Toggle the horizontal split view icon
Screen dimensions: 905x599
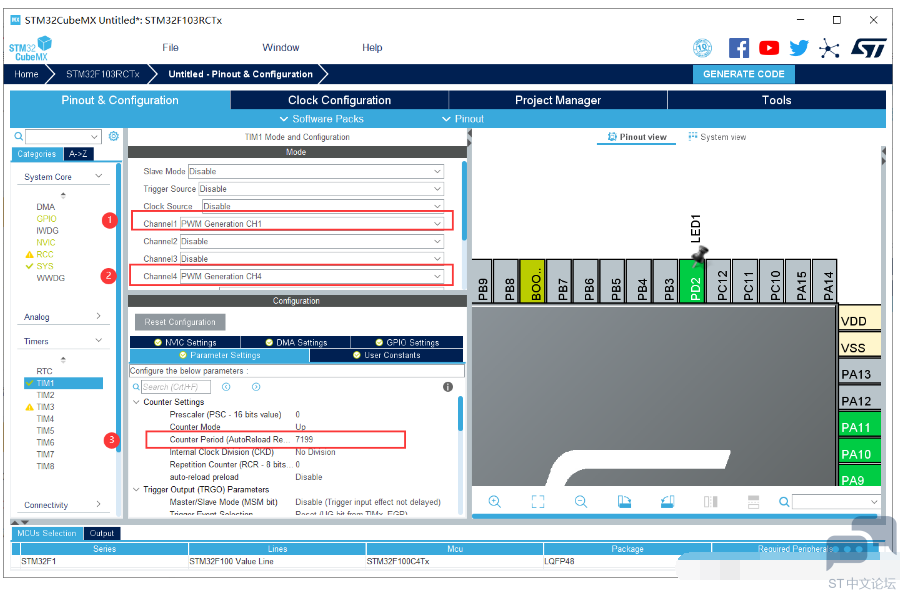point(753,501)
